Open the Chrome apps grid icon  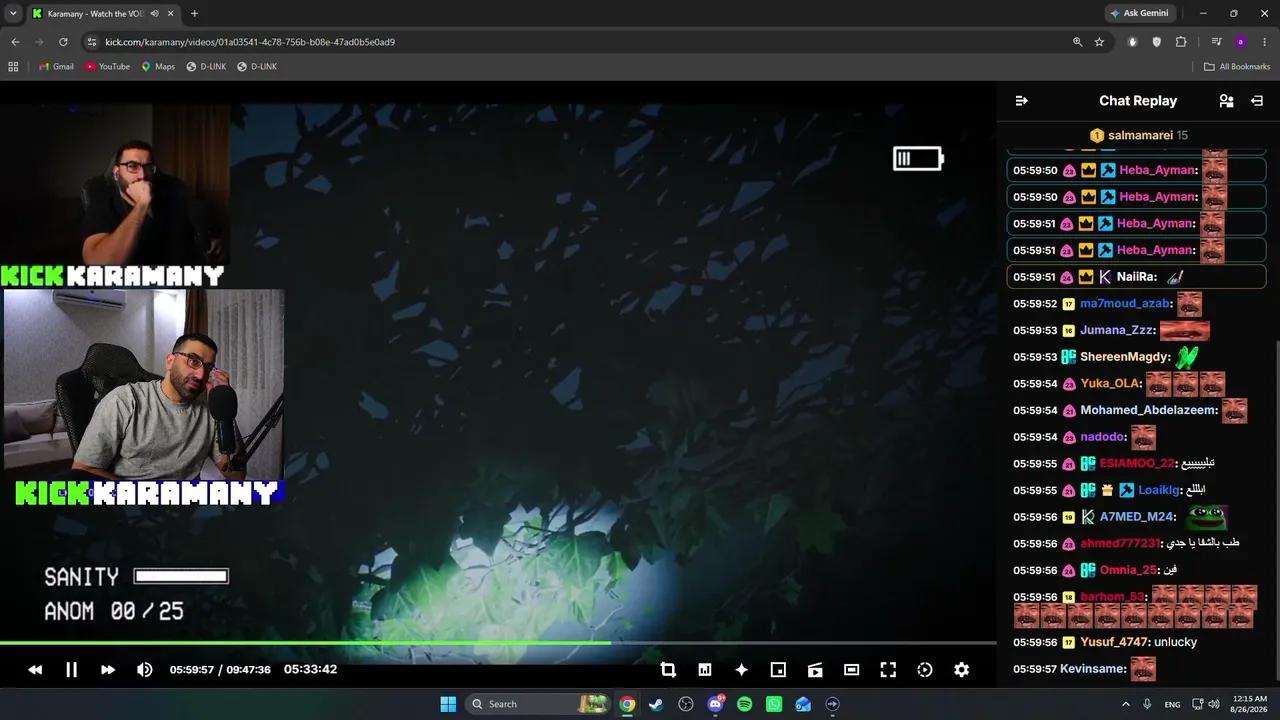13,67
